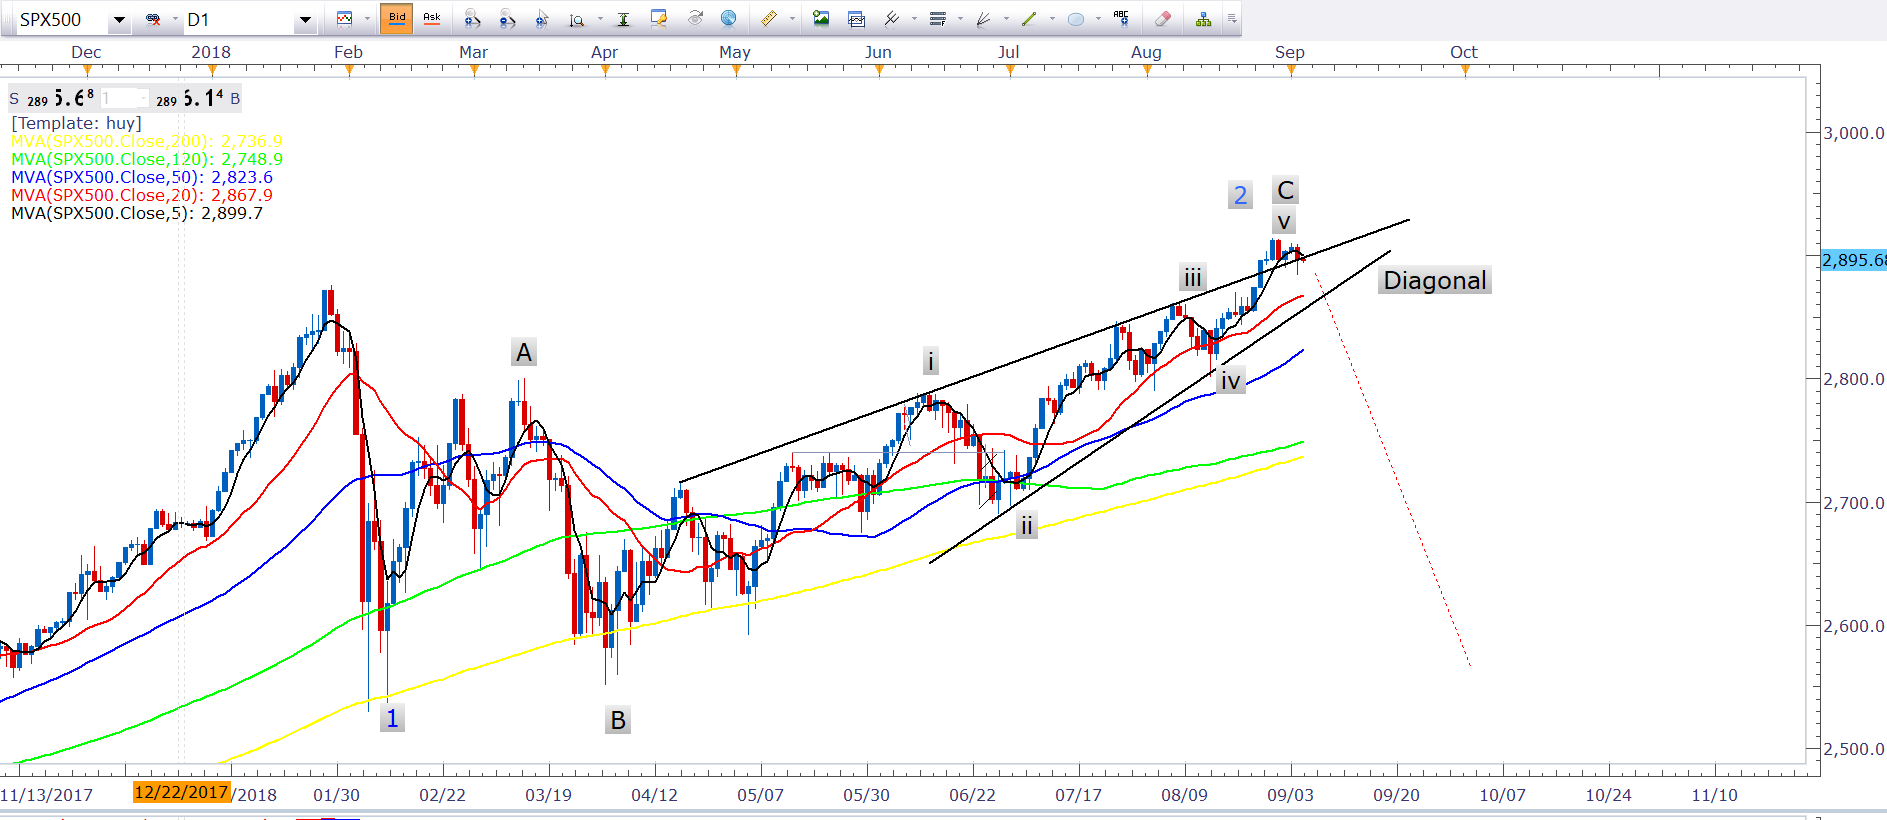
Task: Click the add image icon in toolbar
Action: [821, 19]
